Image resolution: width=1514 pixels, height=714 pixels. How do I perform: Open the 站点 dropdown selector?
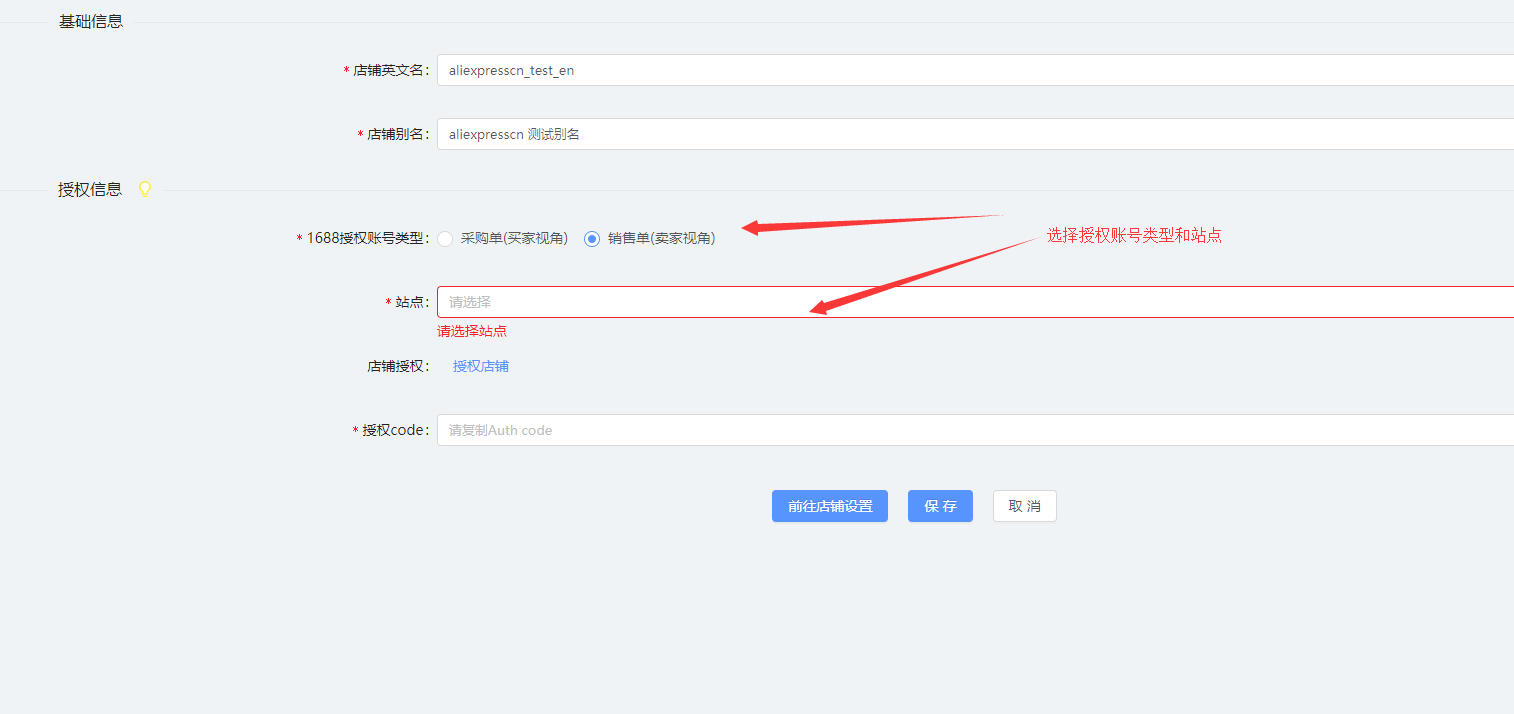(975, 302)
